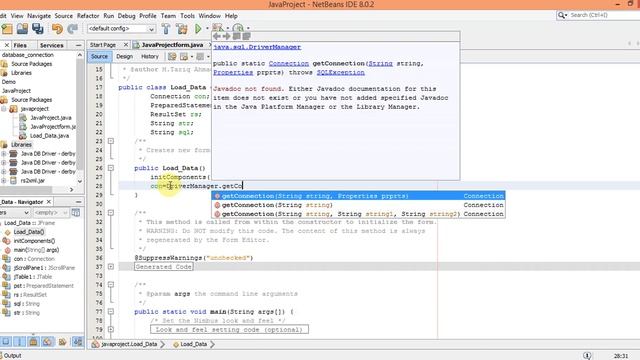
Task: Expand the look and feel fold at line 79
Action: [111, 329]
